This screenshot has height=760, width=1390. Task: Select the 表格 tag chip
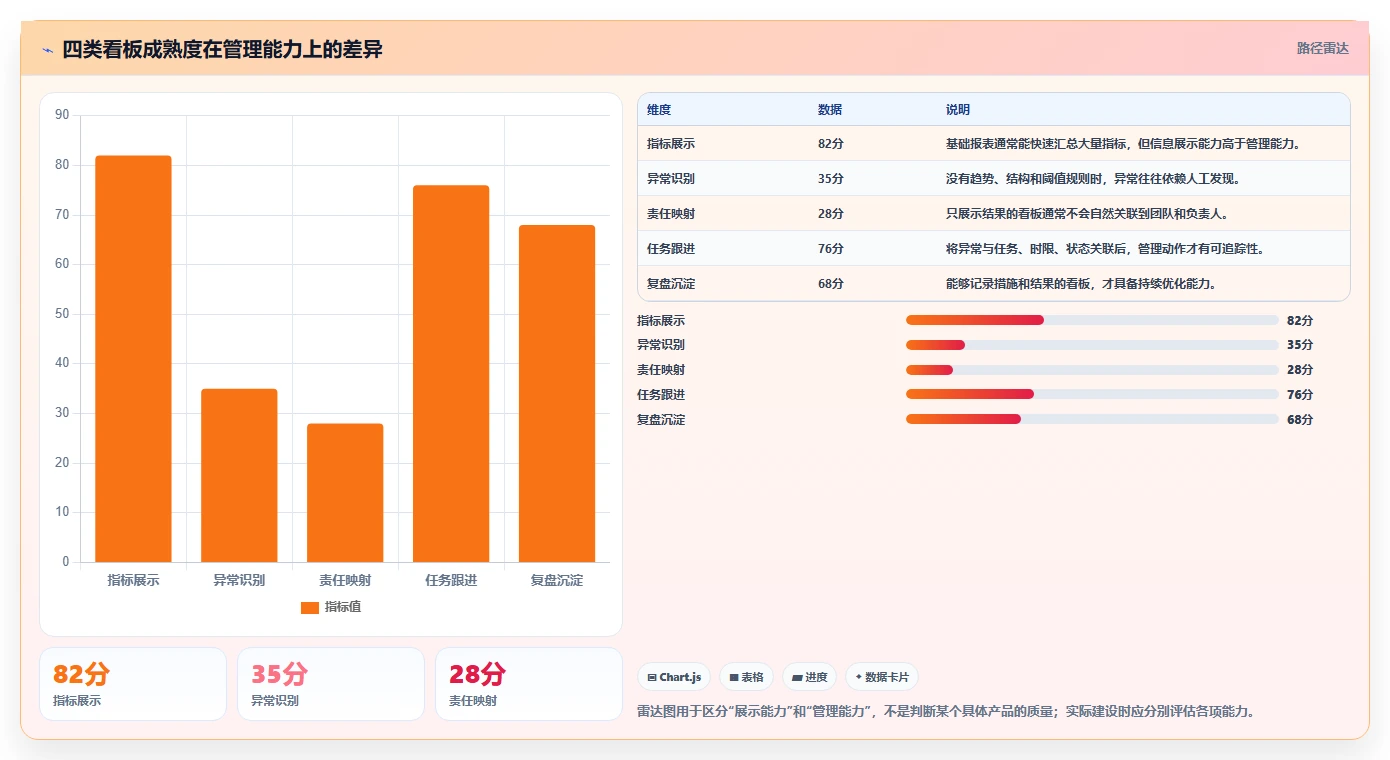point(746,677)
